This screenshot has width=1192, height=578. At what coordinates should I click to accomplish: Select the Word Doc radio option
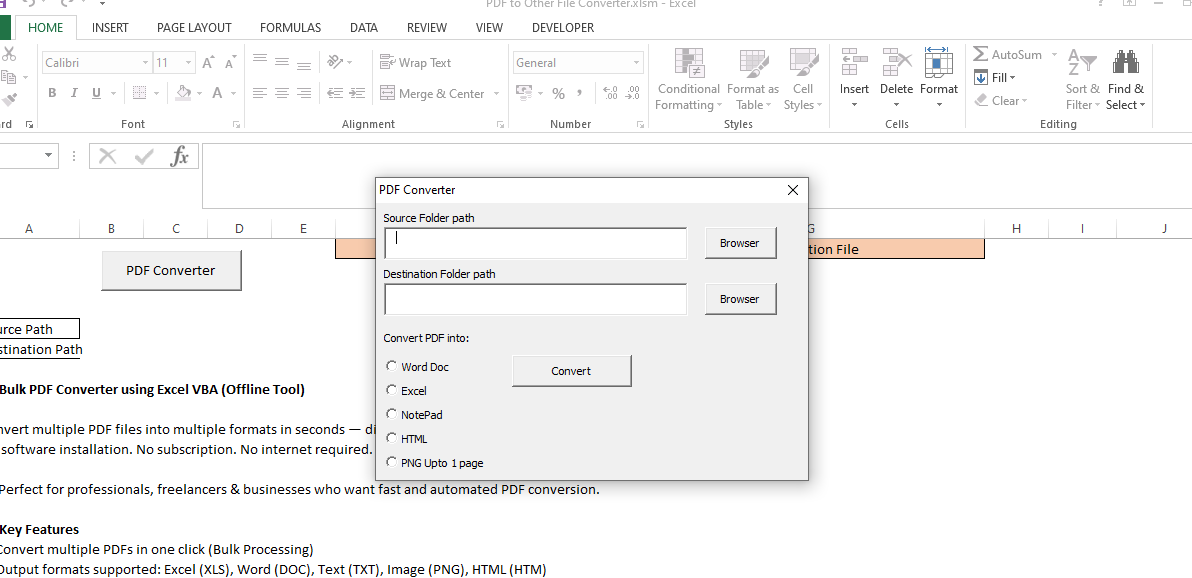392,366
